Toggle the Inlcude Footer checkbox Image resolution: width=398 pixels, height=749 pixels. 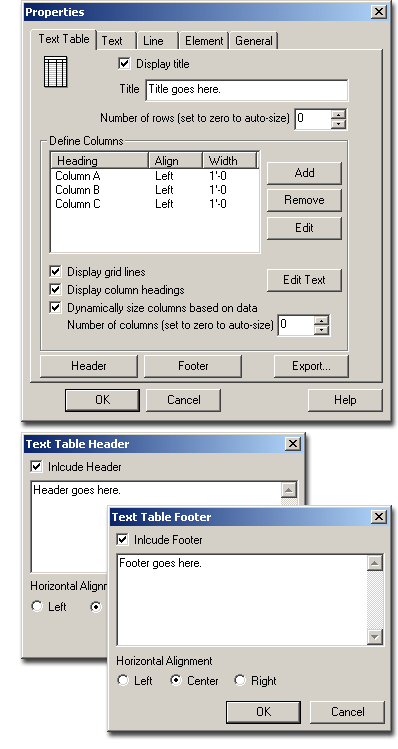click(x=122, y=540)
